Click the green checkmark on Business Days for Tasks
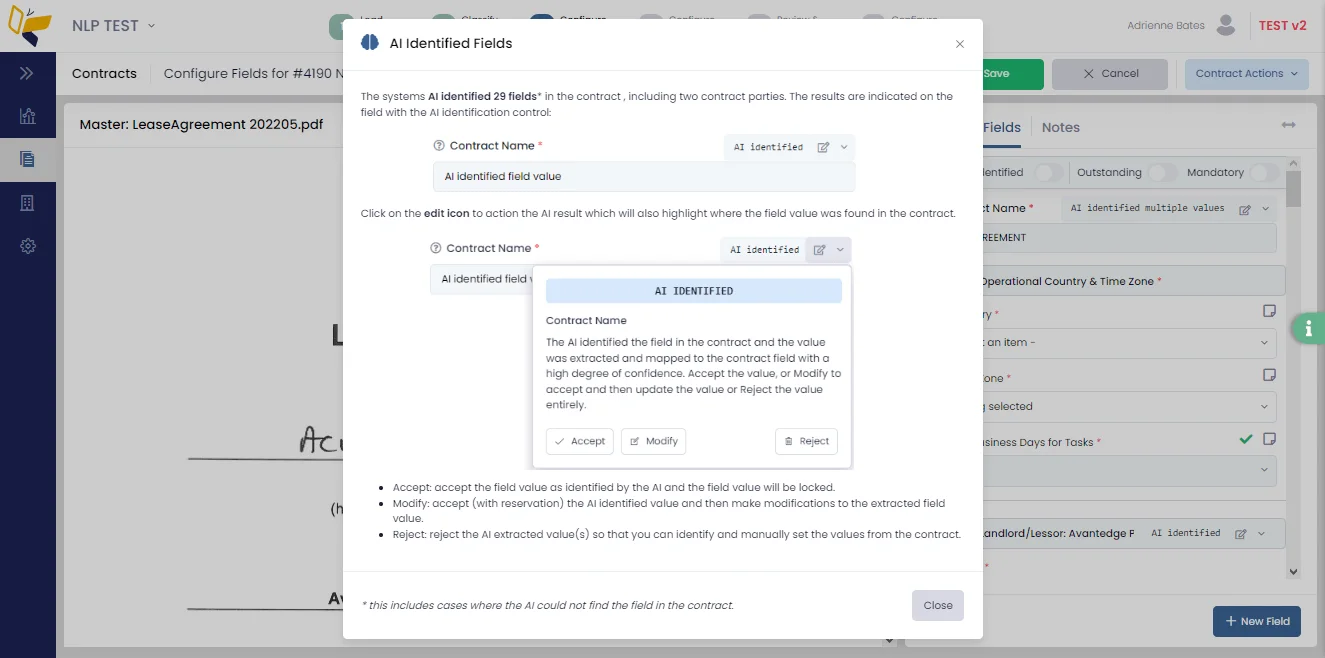This screenshot has height=658, width=1325. [x=1246, y=439]
